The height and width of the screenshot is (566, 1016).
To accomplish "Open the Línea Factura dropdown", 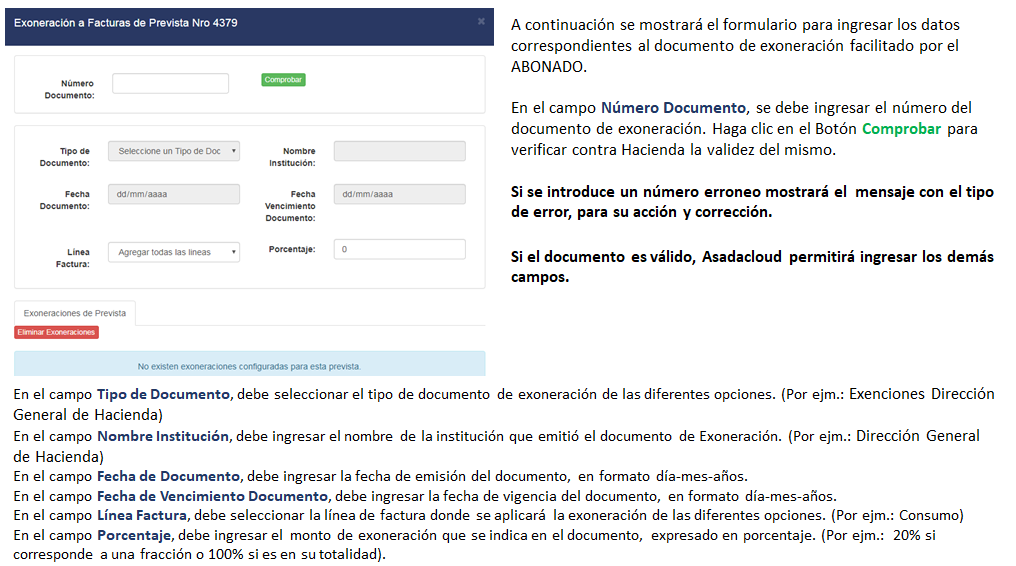I will 174,252.
